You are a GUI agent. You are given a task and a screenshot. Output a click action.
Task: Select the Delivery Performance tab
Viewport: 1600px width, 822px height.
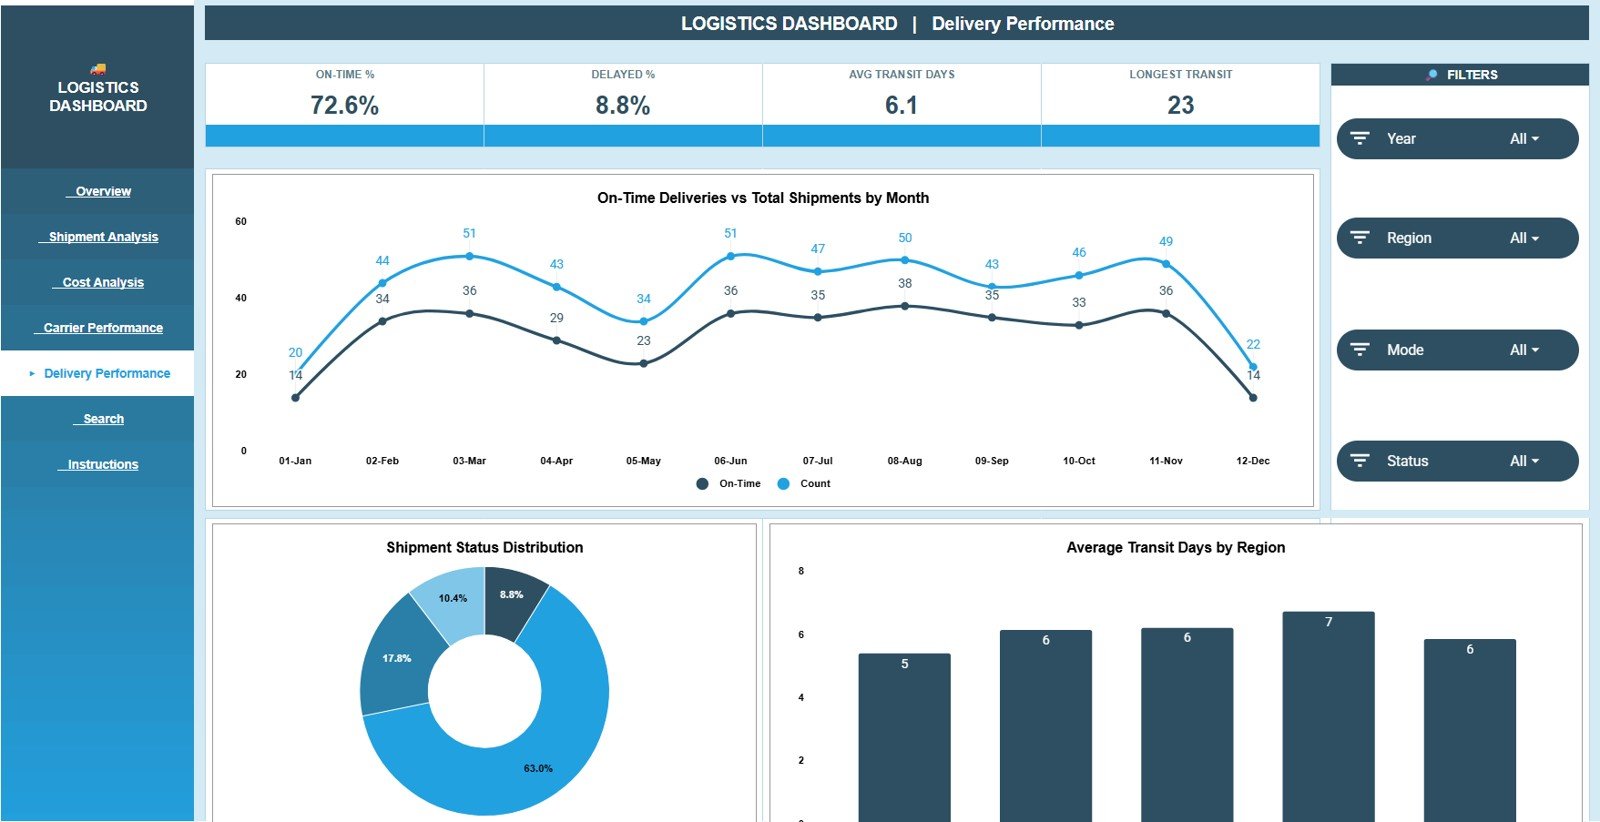[x=98, y=374]
